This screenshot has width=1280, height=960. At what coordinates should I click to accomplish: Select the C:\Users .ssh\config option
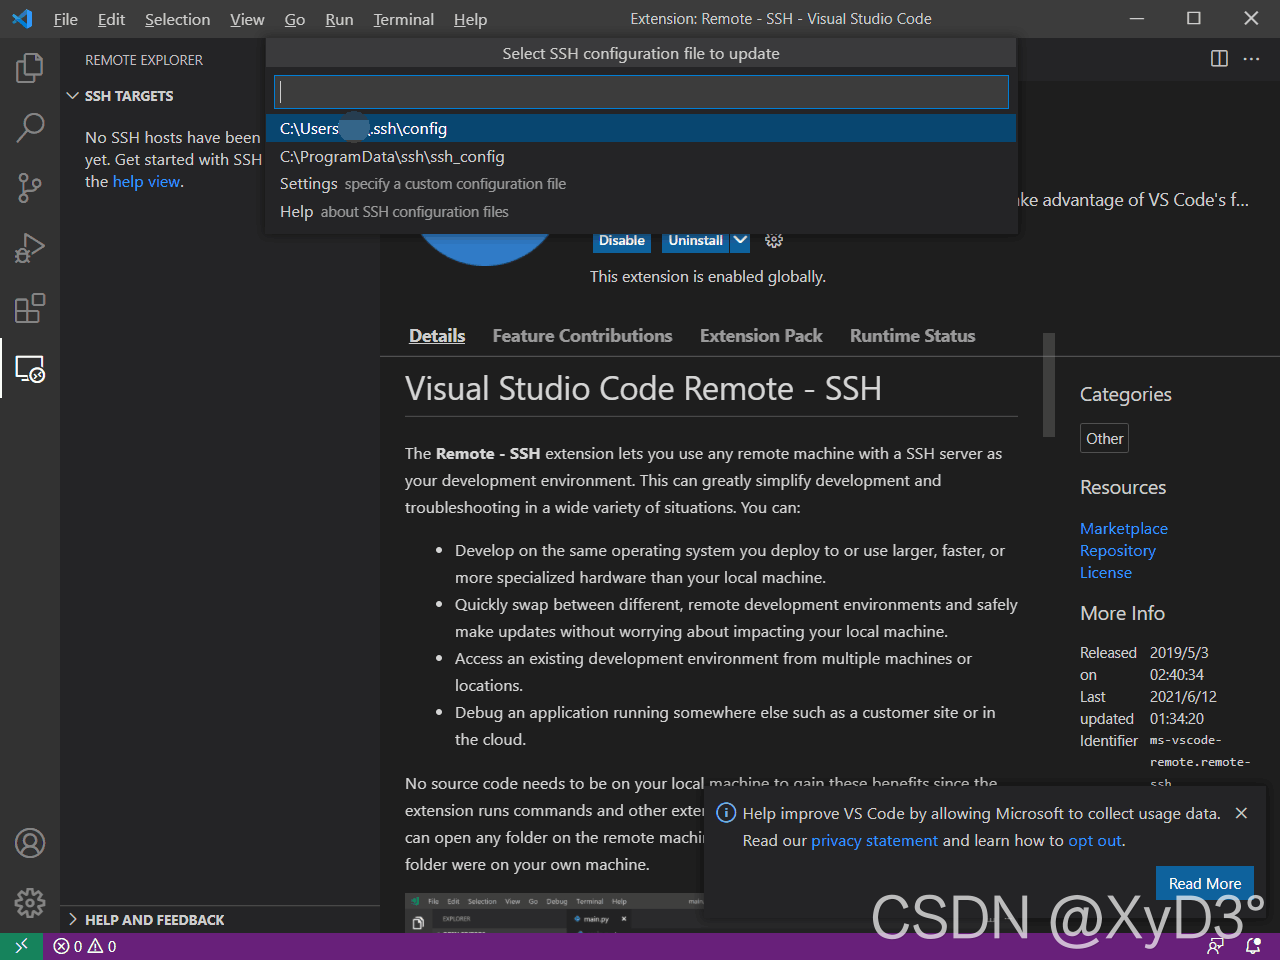point(641,128)
